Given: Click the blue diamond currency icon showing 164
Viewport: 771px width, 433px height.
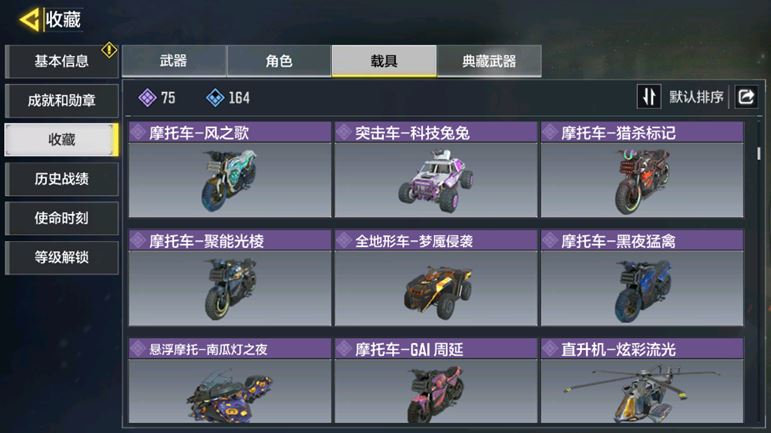Looking at the screenshot, I should coord(215,98).
